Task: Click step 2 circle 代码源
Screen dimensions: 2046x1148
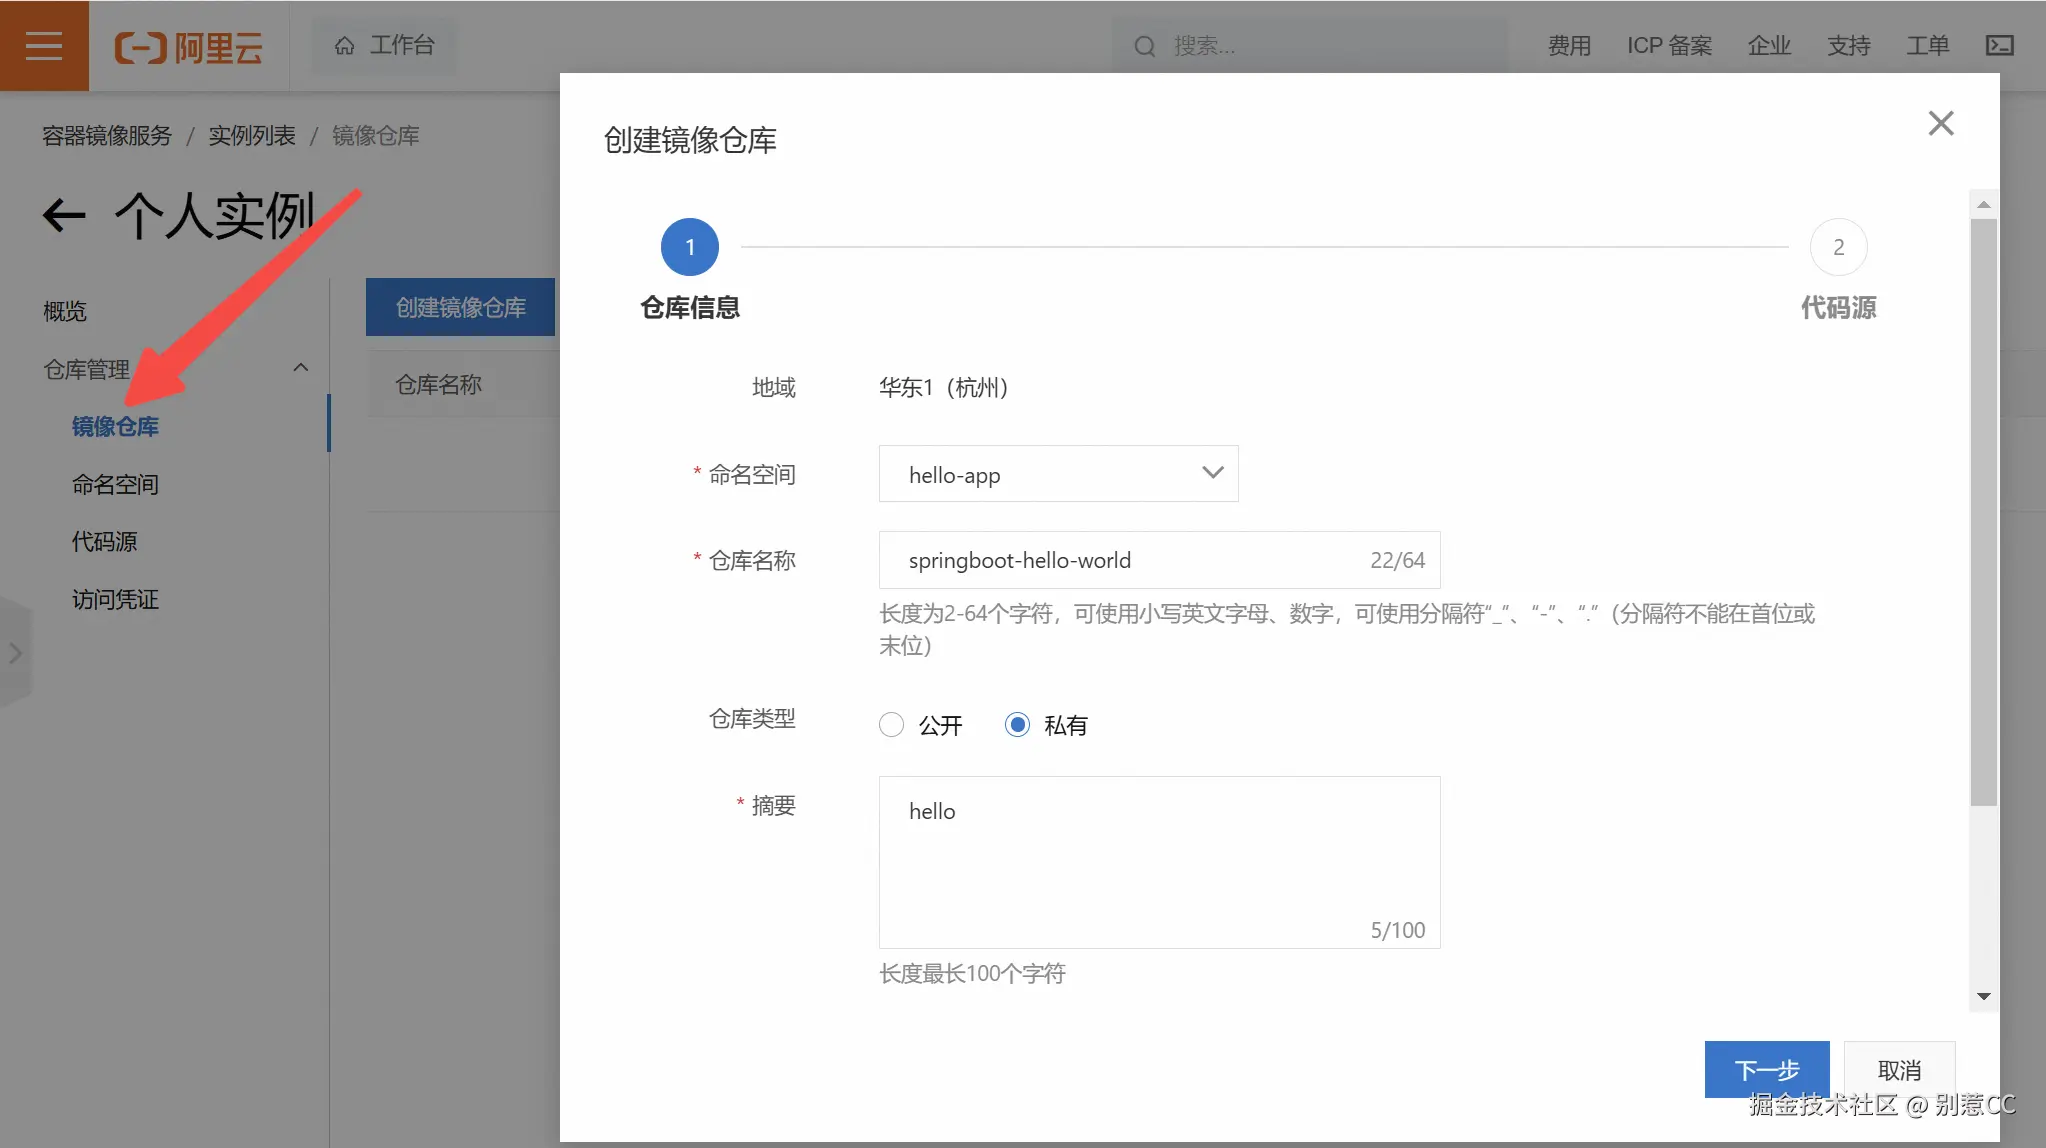Action: coord(1838,247)
